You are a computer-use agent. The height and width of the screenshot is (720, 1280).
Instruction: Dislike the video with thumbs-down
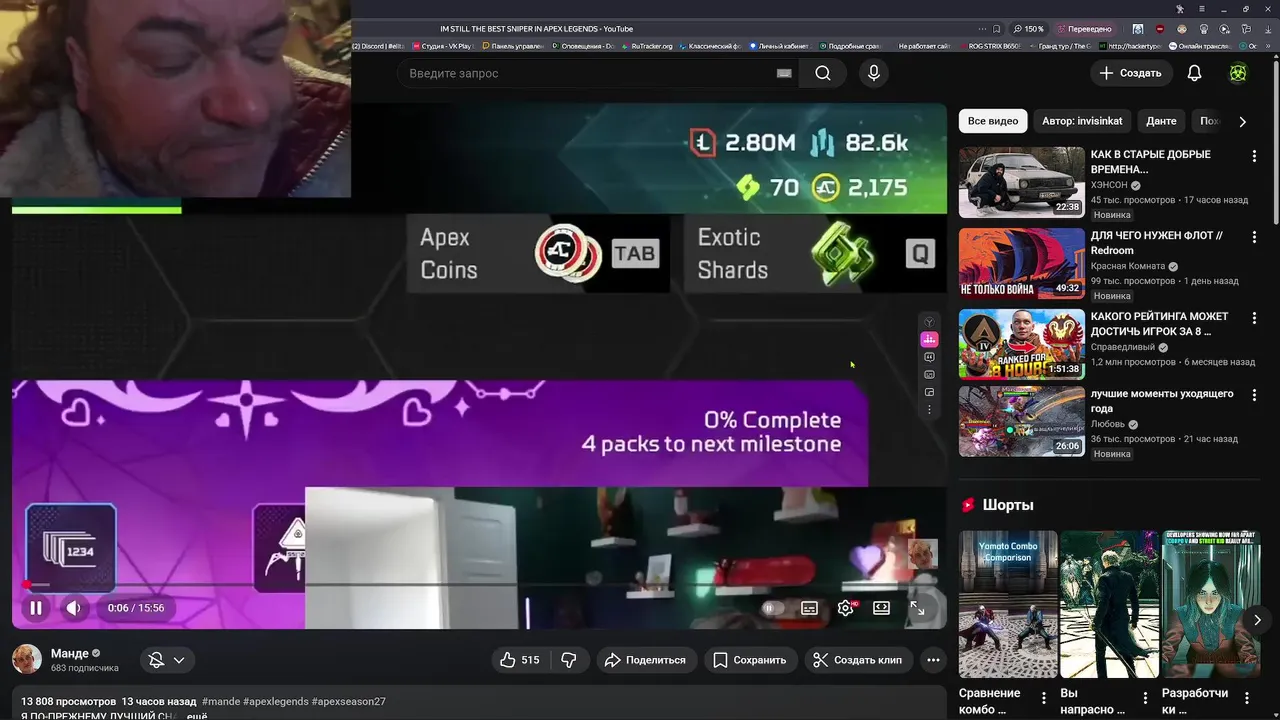click(569, 660)
